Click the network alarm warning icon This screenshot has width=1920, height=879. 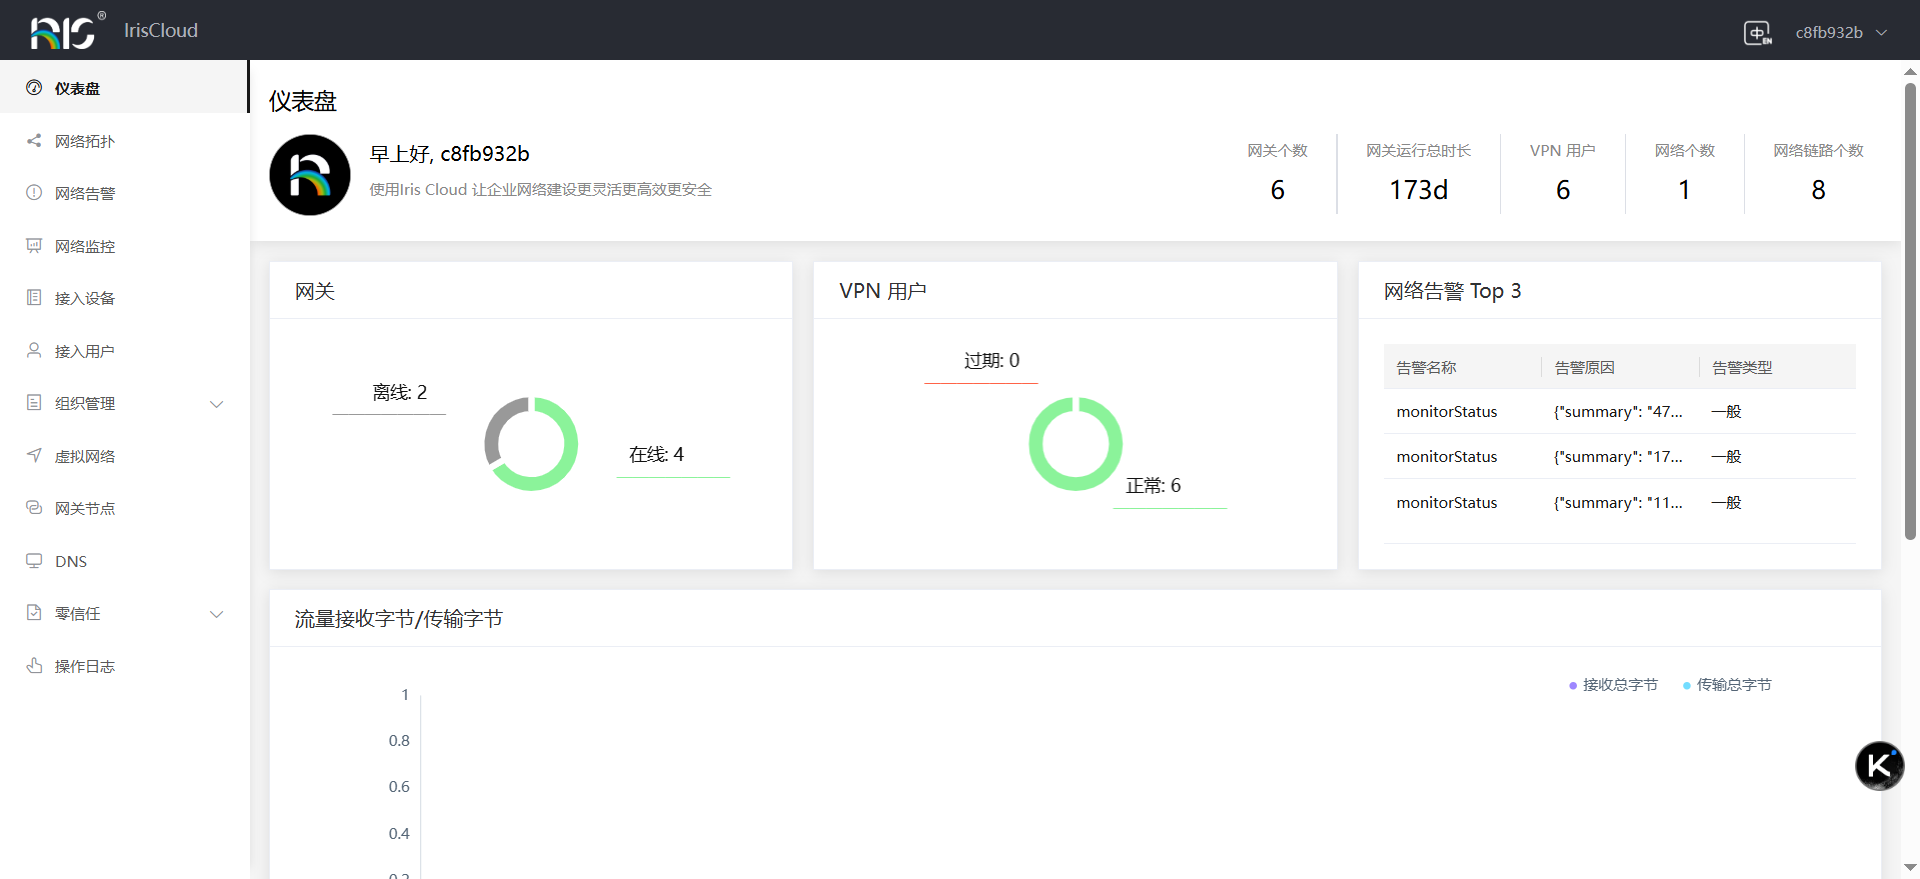34,193
